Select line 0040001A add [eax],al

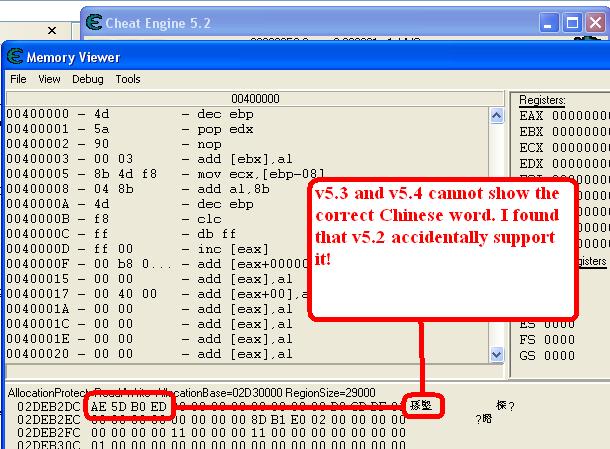(158, 309)
